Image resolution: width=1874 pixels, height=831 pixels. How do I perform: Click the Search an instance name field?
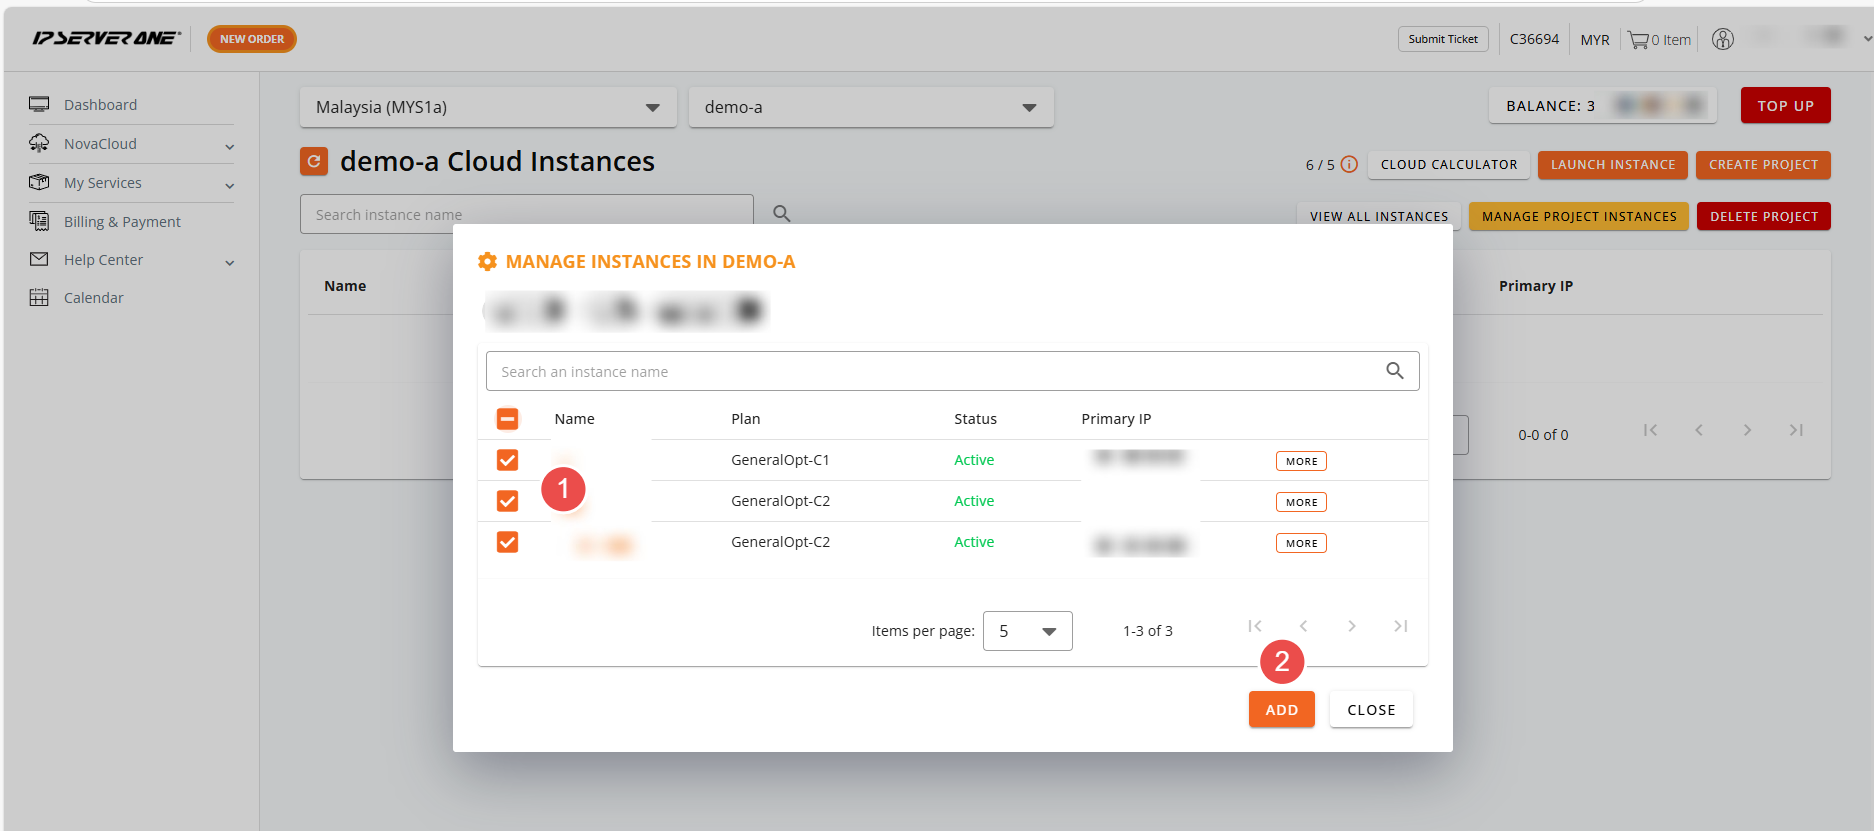[930, 371]
